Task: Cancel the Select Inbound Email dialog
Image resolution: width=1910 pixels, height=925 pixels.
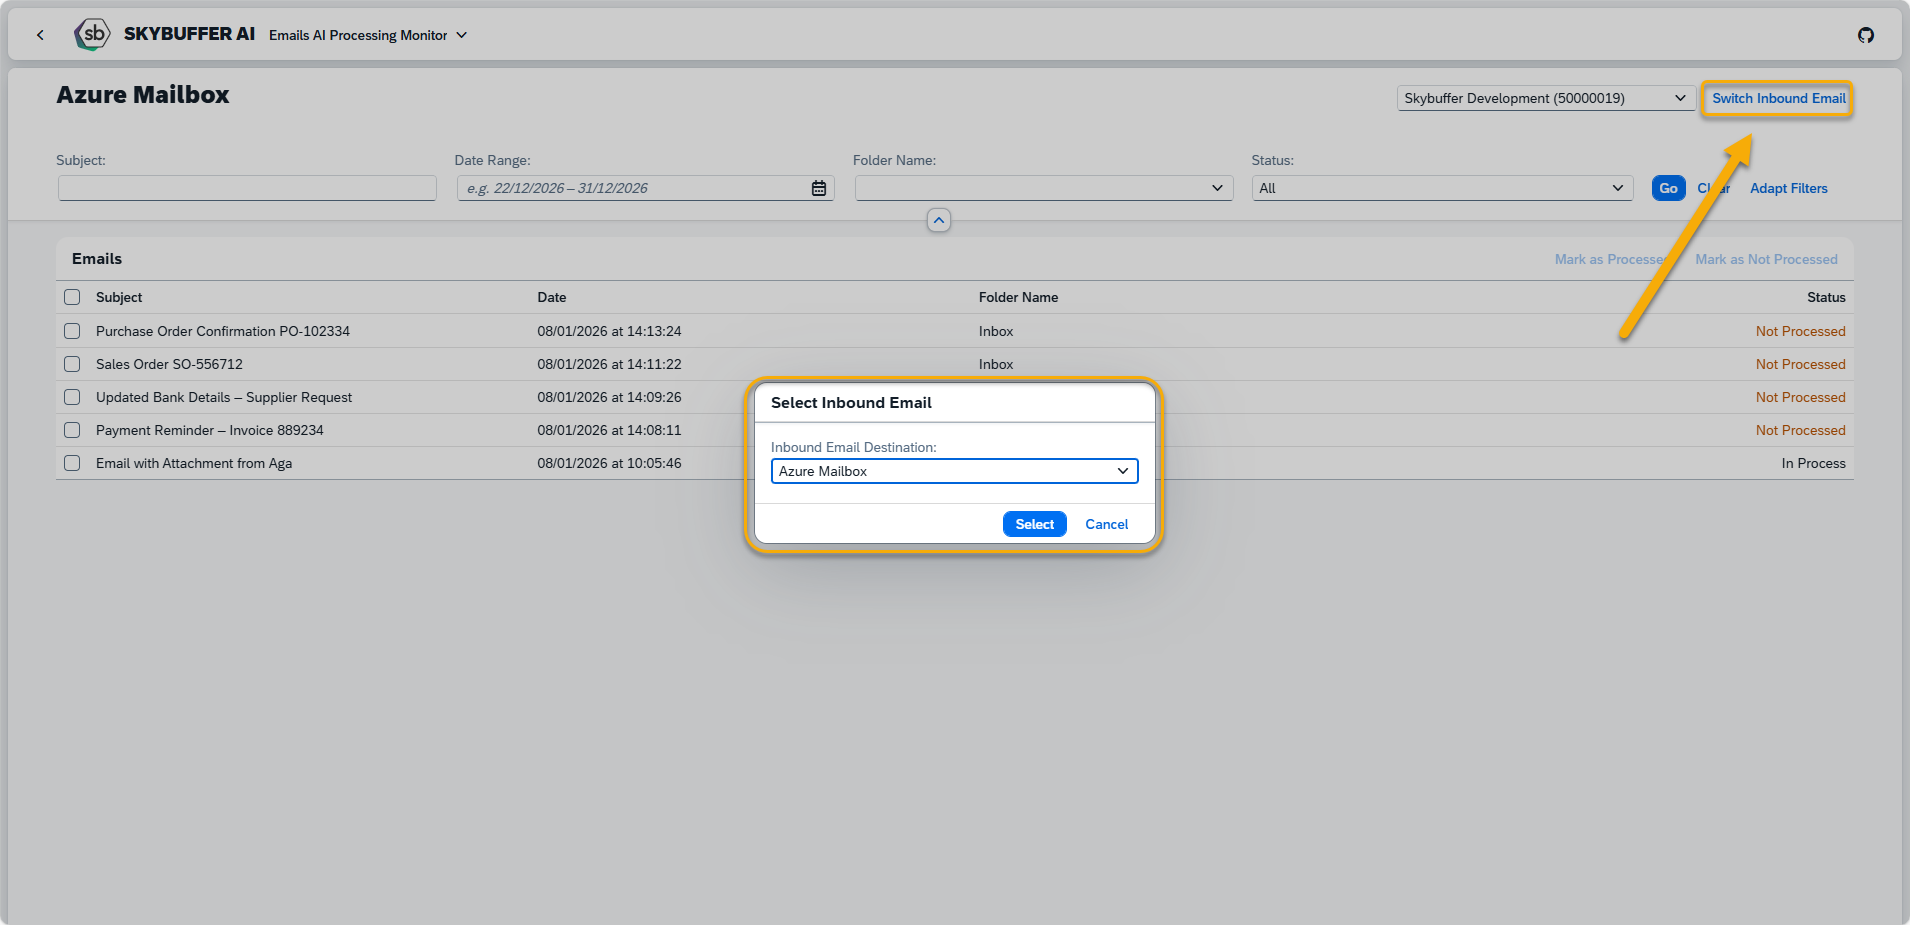Action: click(x=1106, y=524)
